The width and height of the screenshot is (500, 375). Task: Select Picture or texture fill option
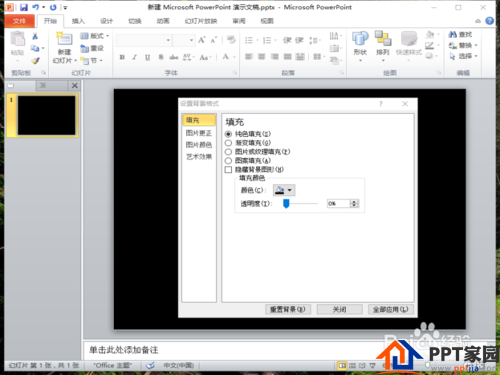click(228, 152)
